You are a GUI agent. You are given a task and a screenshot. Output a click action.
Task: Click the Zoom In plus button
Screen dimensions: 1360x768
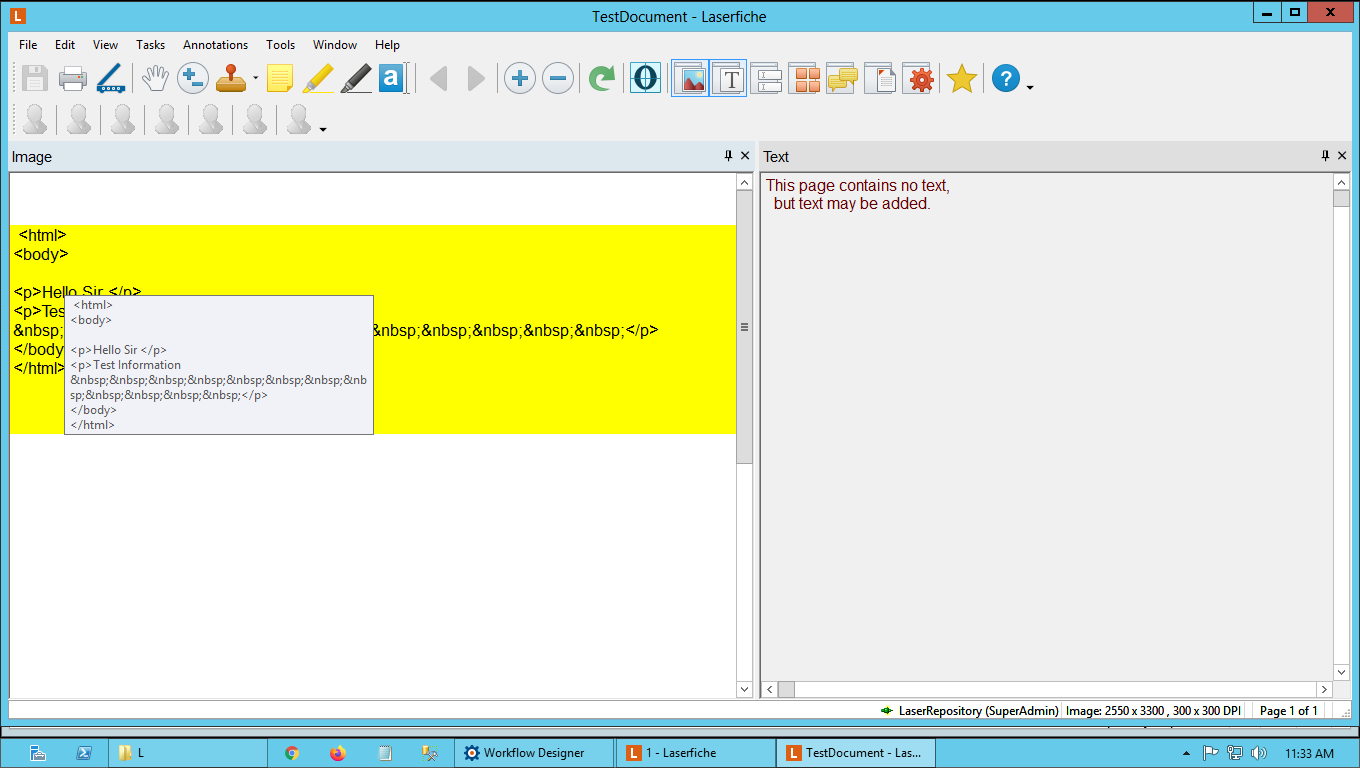tap(519, 78)
